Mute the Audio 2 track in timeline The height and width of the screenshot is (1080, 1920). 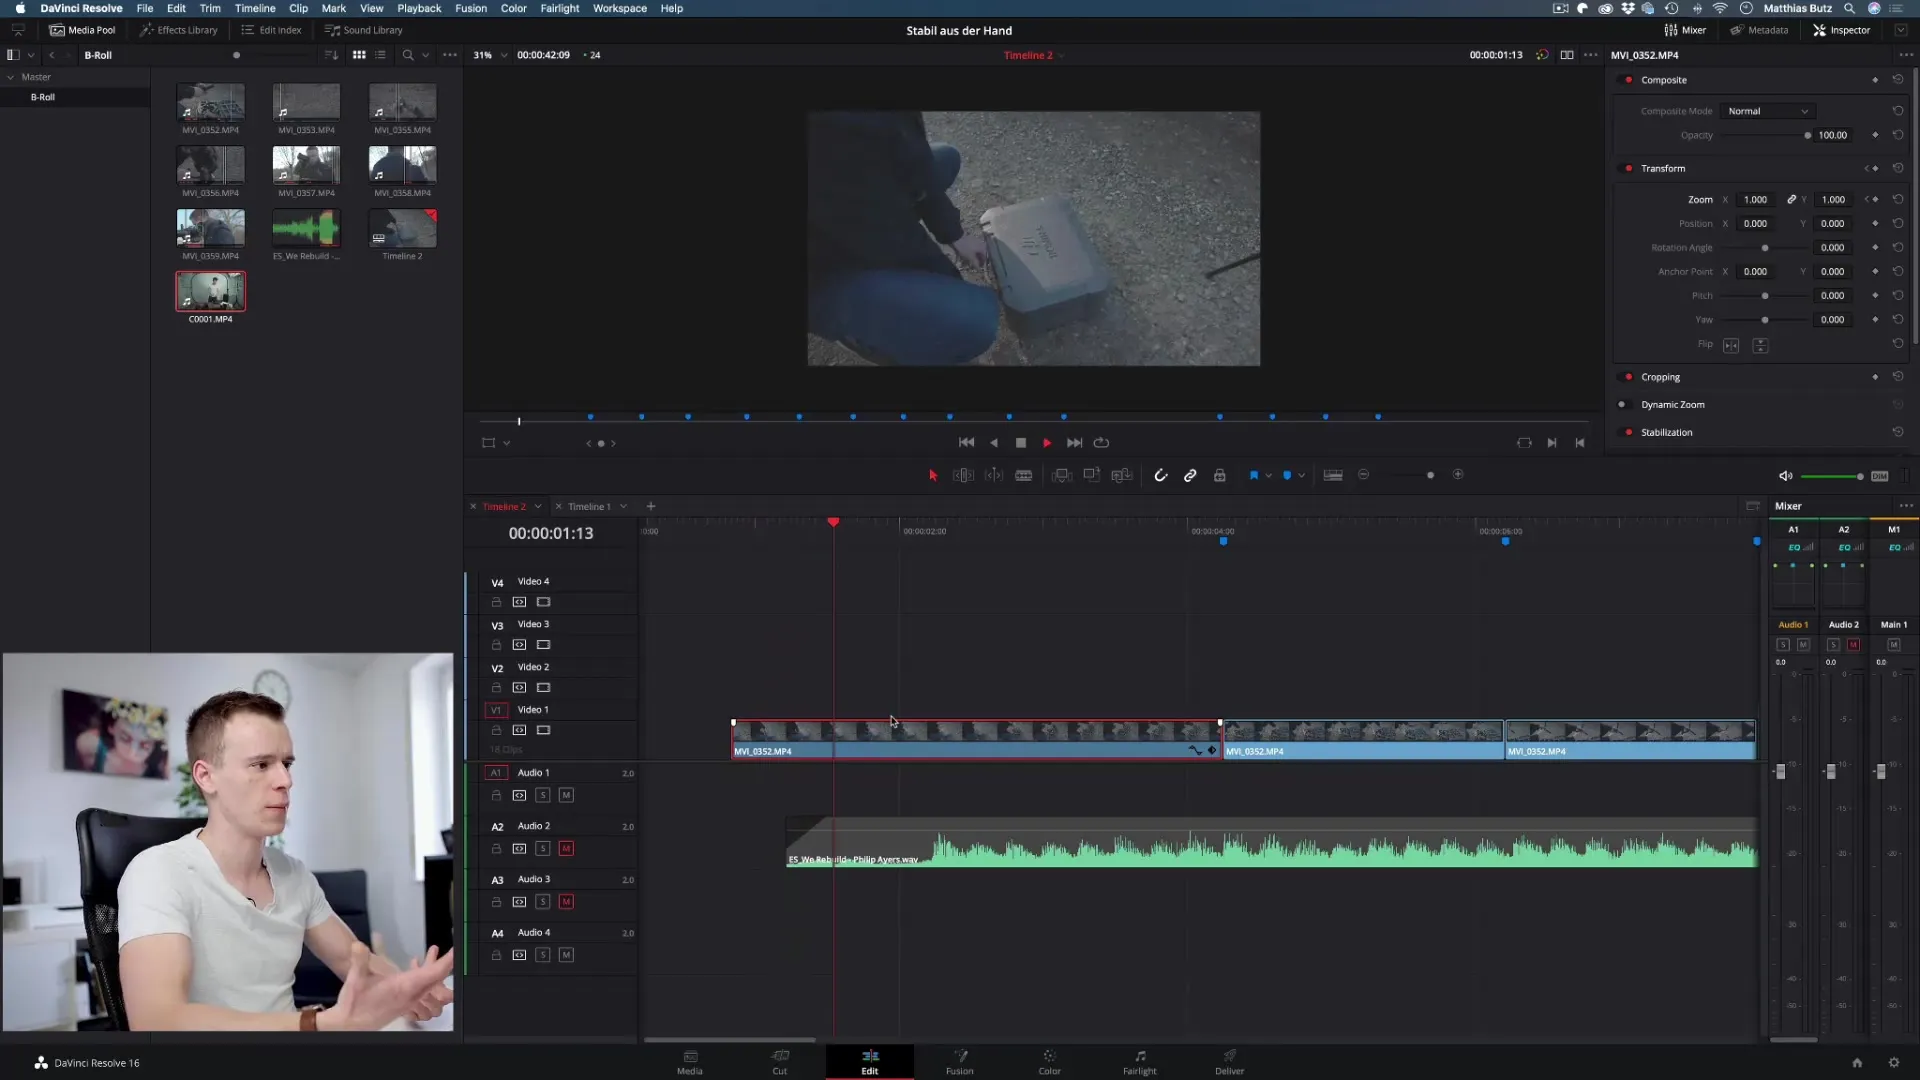click(x=566, y=849)
